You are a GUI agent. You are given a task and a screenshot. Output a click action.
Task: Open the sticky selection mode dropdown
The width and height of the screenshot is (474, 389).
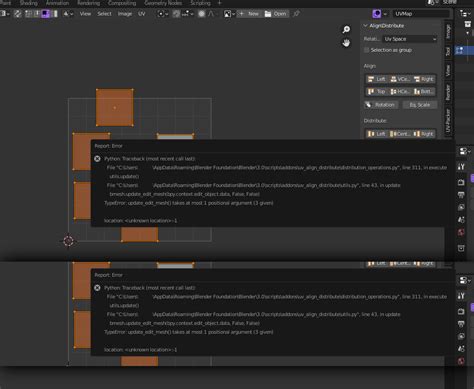coord(68,14)
